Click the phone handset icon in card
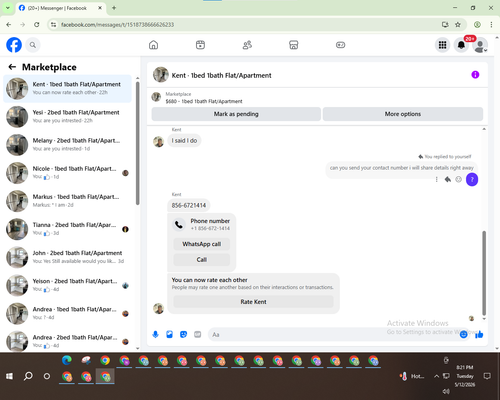 (179, 225)
